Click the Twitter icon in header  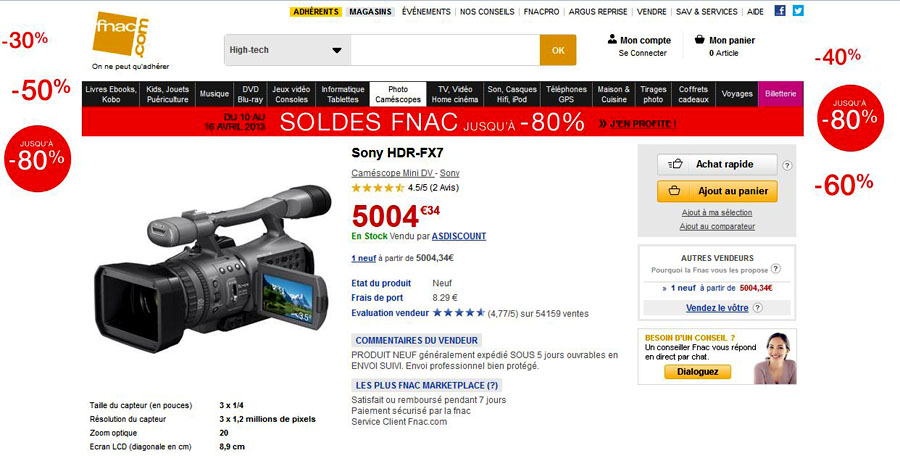click(x=798, y=10)
